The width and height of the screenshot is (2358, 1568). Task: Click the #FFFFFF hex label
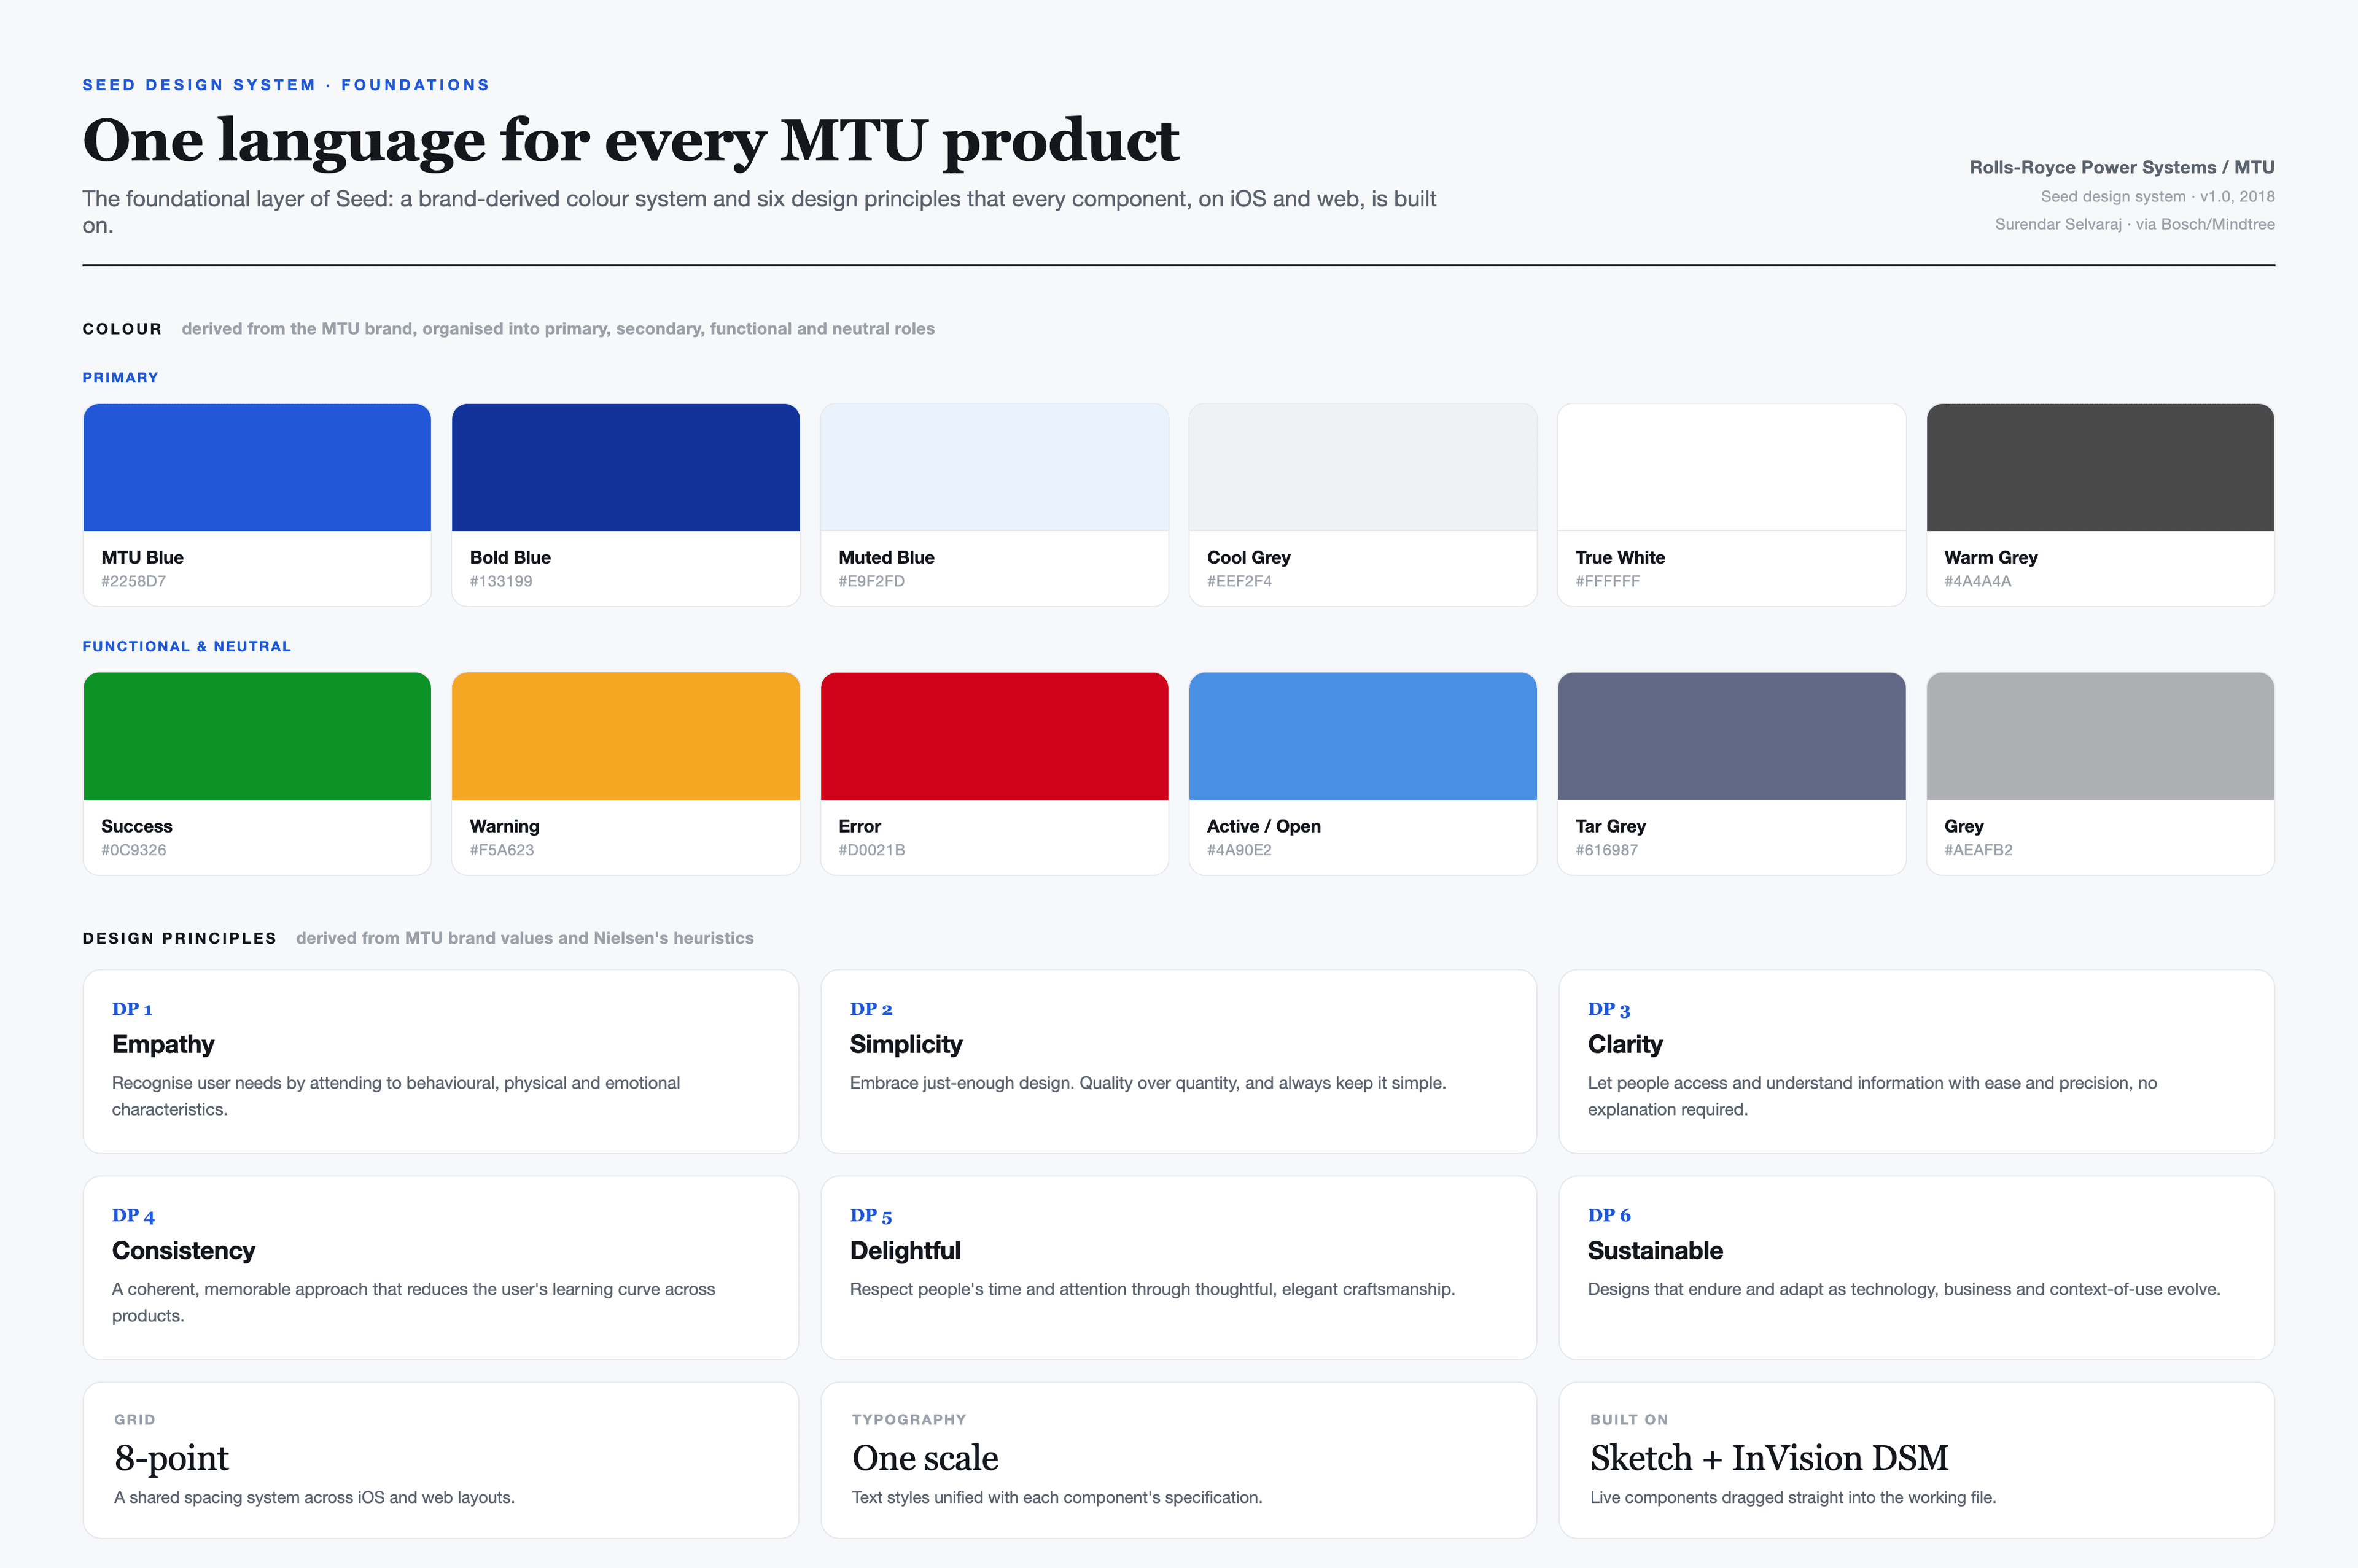1607,581
